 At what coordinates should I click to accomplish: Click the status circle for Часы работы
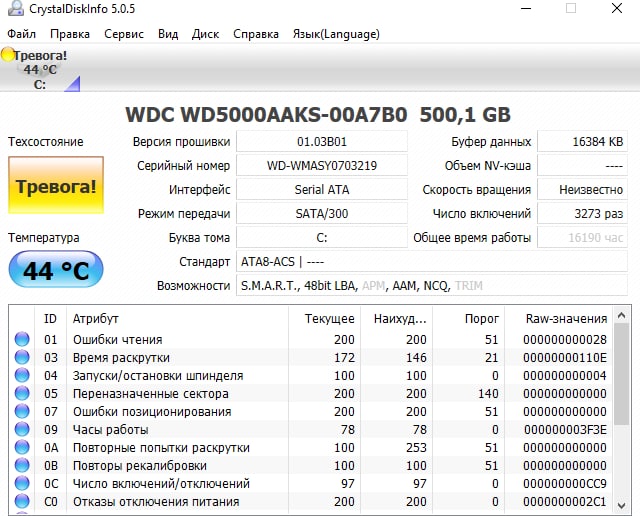[x=22, y=429]
